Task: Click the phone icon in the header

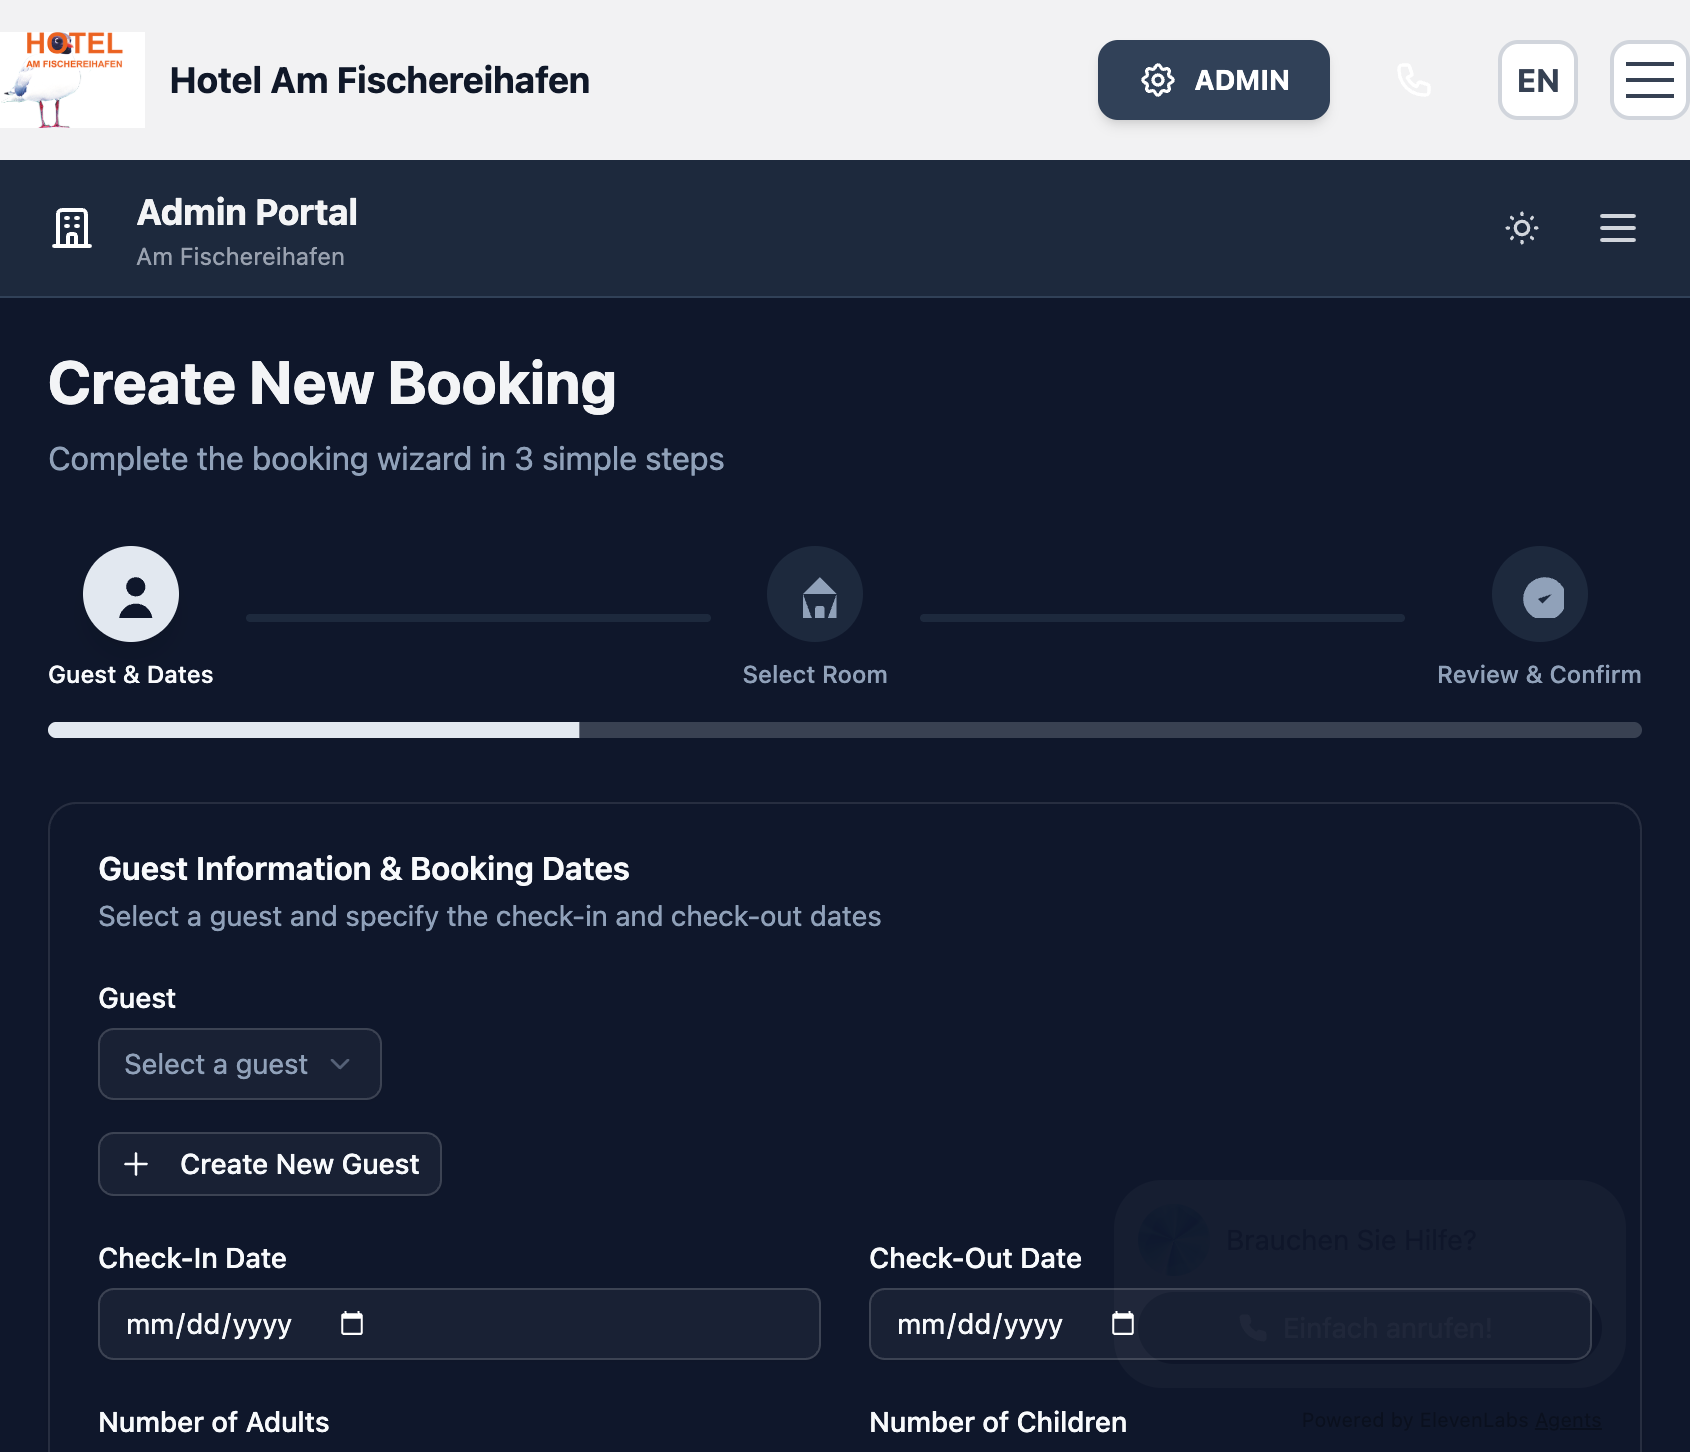Action: click(x=1413, y=80)
